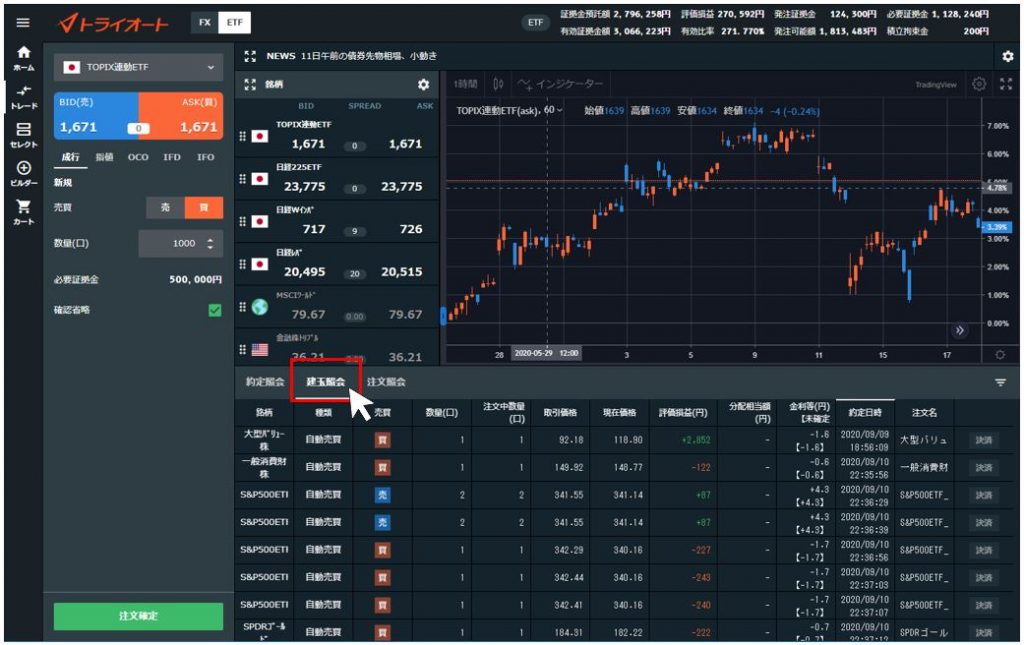This screenshot has height=645, width=1024.
Task: Switch to the 注文照会 tab
Action: click(386, 382)
